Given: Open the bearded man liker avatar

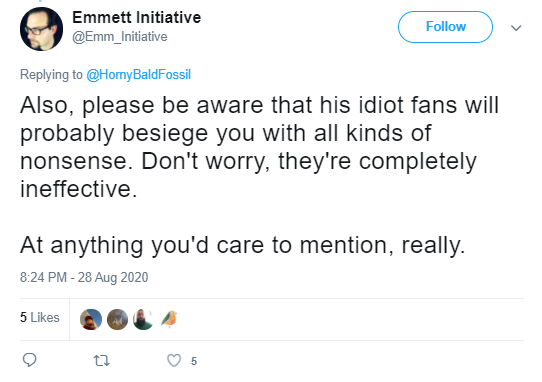Looking at the screenshot, I should pyautogui.click(x=143, y=319).
